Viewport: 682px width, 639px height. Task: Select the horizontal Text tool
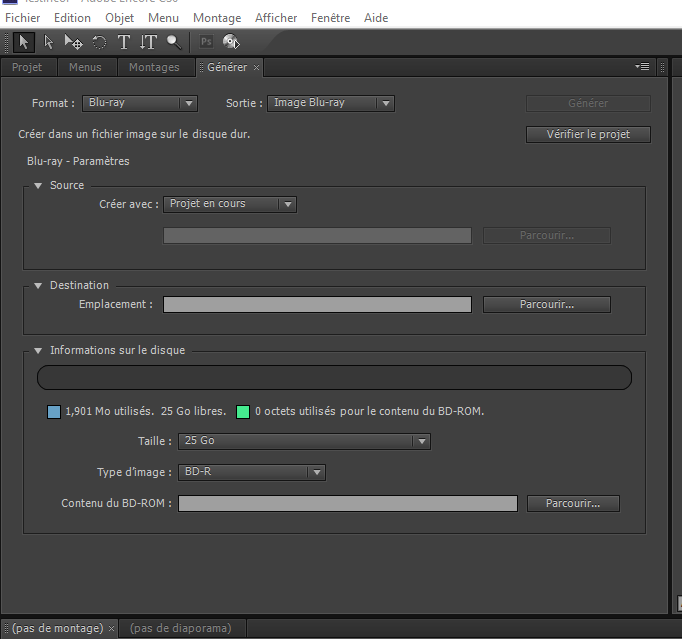coord(124,42)
